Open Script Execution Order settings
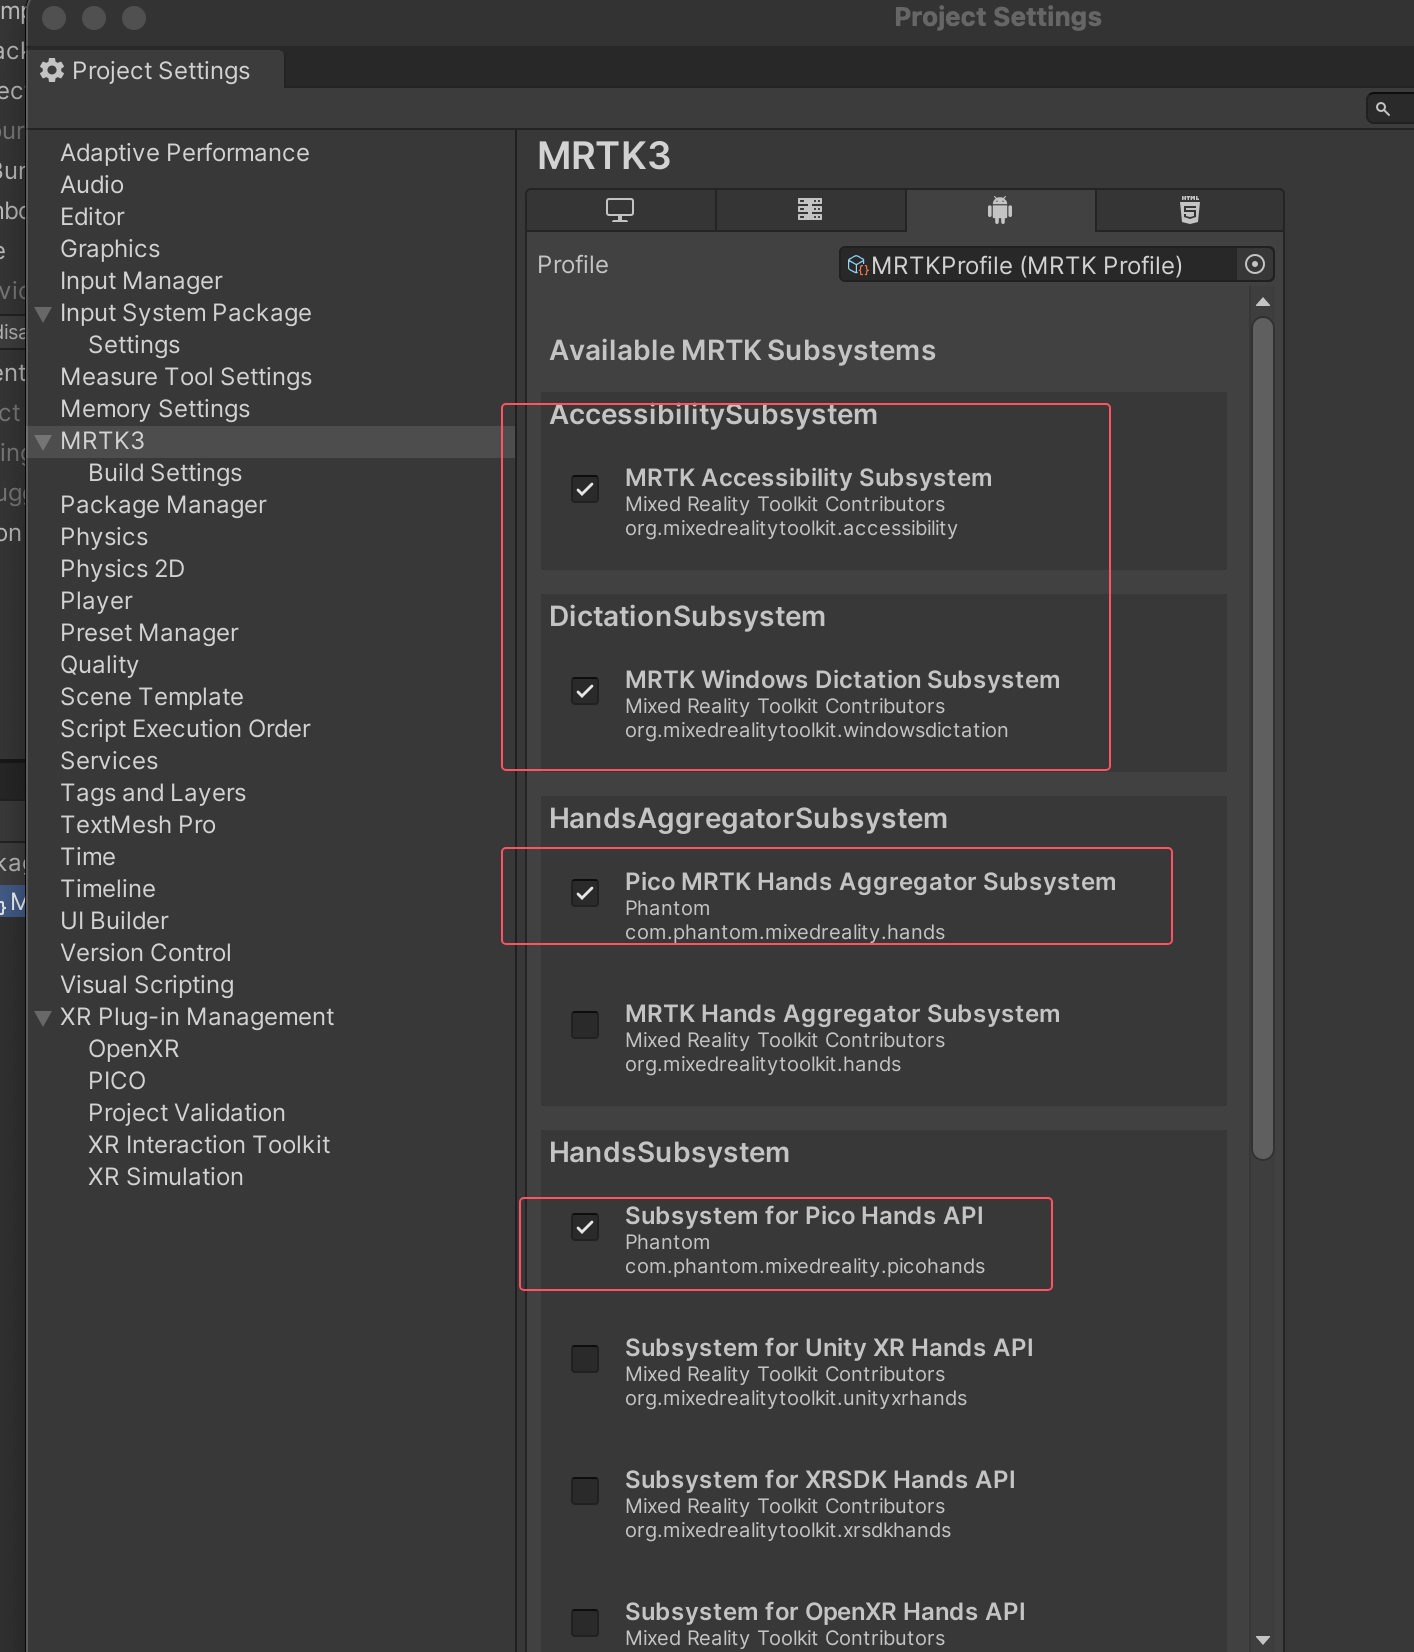1414x1652 pixels. pyautogui.click(x=185, y=729)
